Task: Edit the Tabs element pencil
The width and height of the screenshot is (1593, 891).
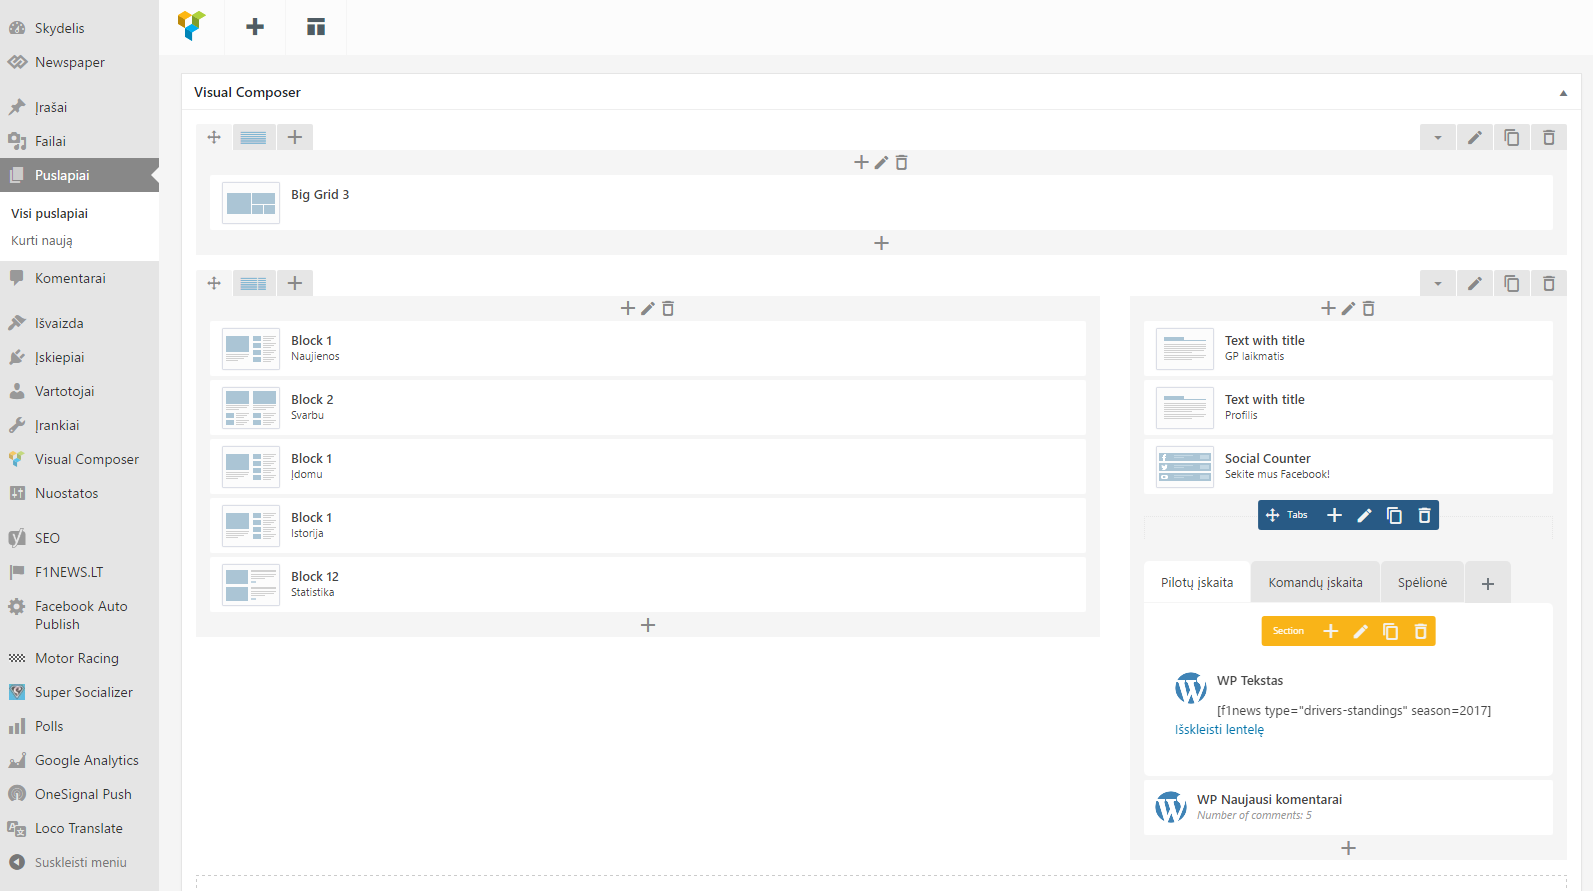Action: coord(1364,515)
